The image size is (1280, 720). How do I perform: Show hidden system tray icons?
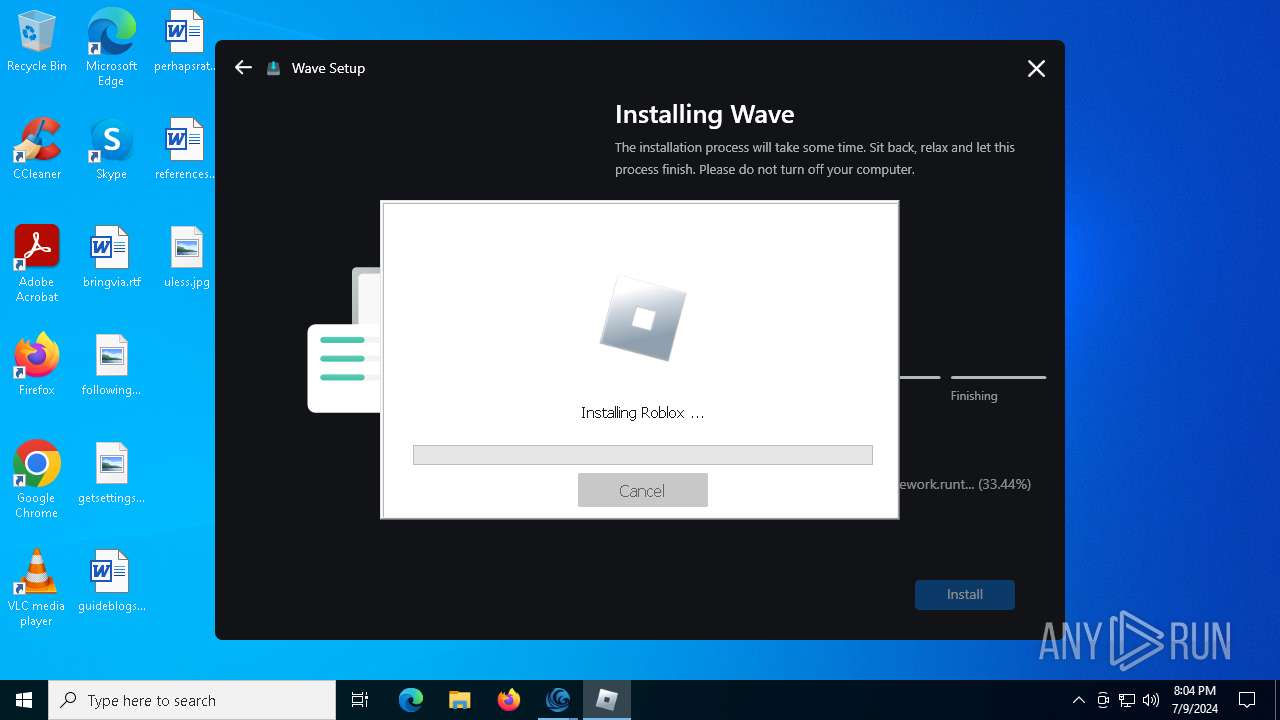[1078, 700]
